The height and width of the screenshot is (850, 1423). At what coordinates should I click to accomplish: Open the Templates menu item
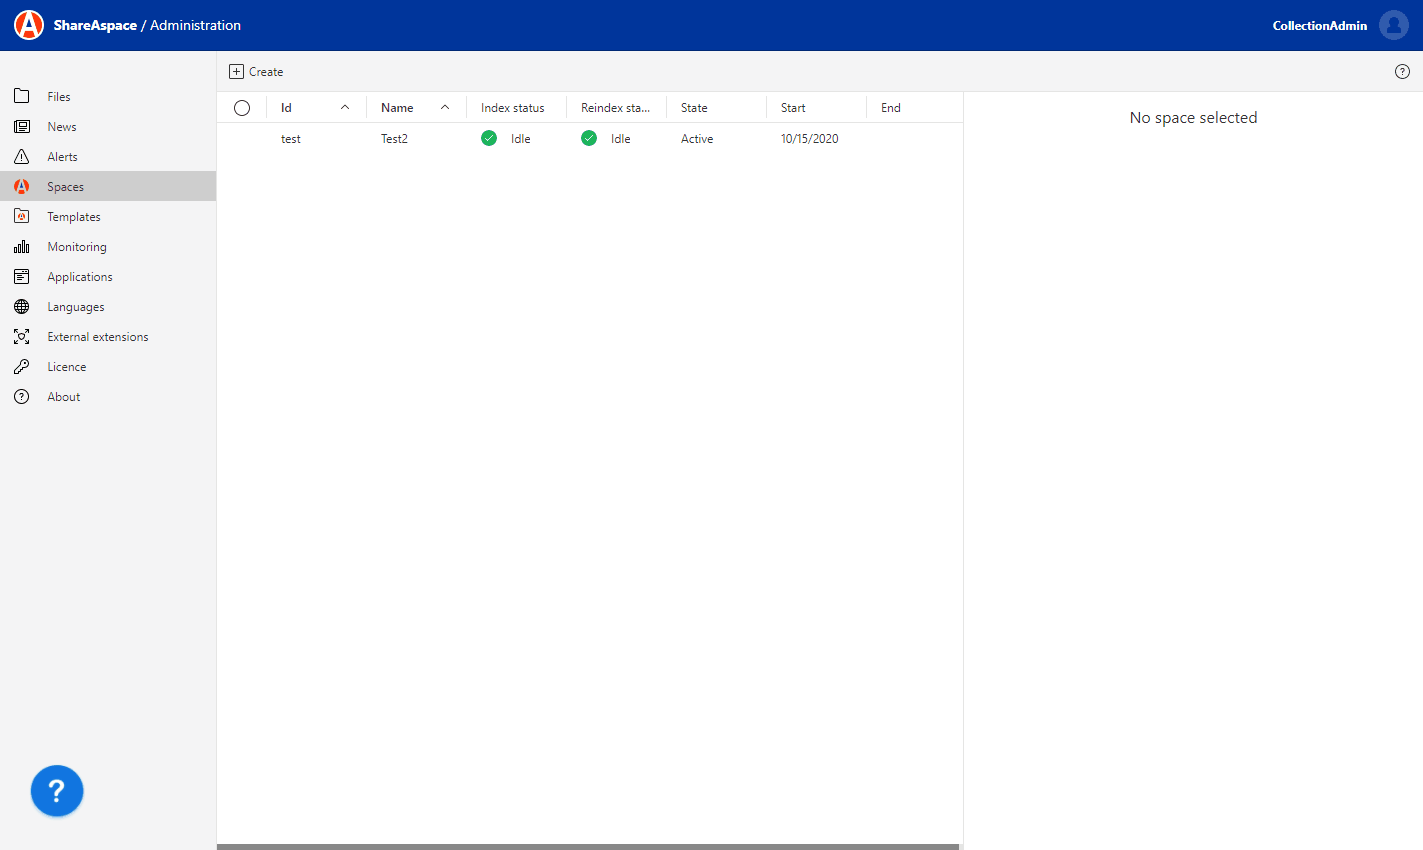[x=74, y=217]
